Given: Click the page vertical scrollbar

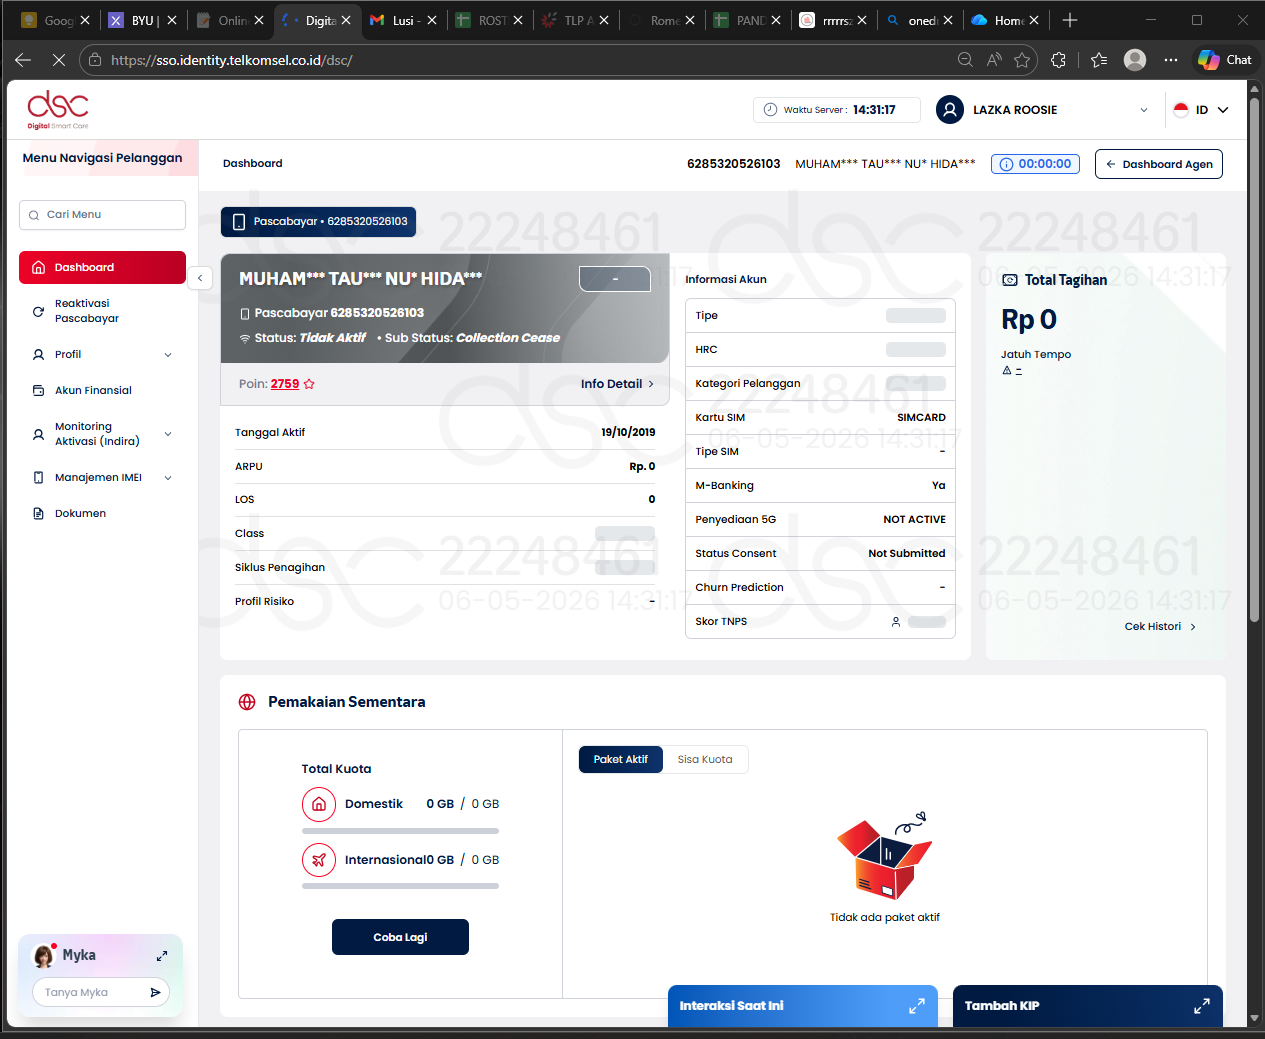Looking at the screenshot, I should (x=1254, y=360).
